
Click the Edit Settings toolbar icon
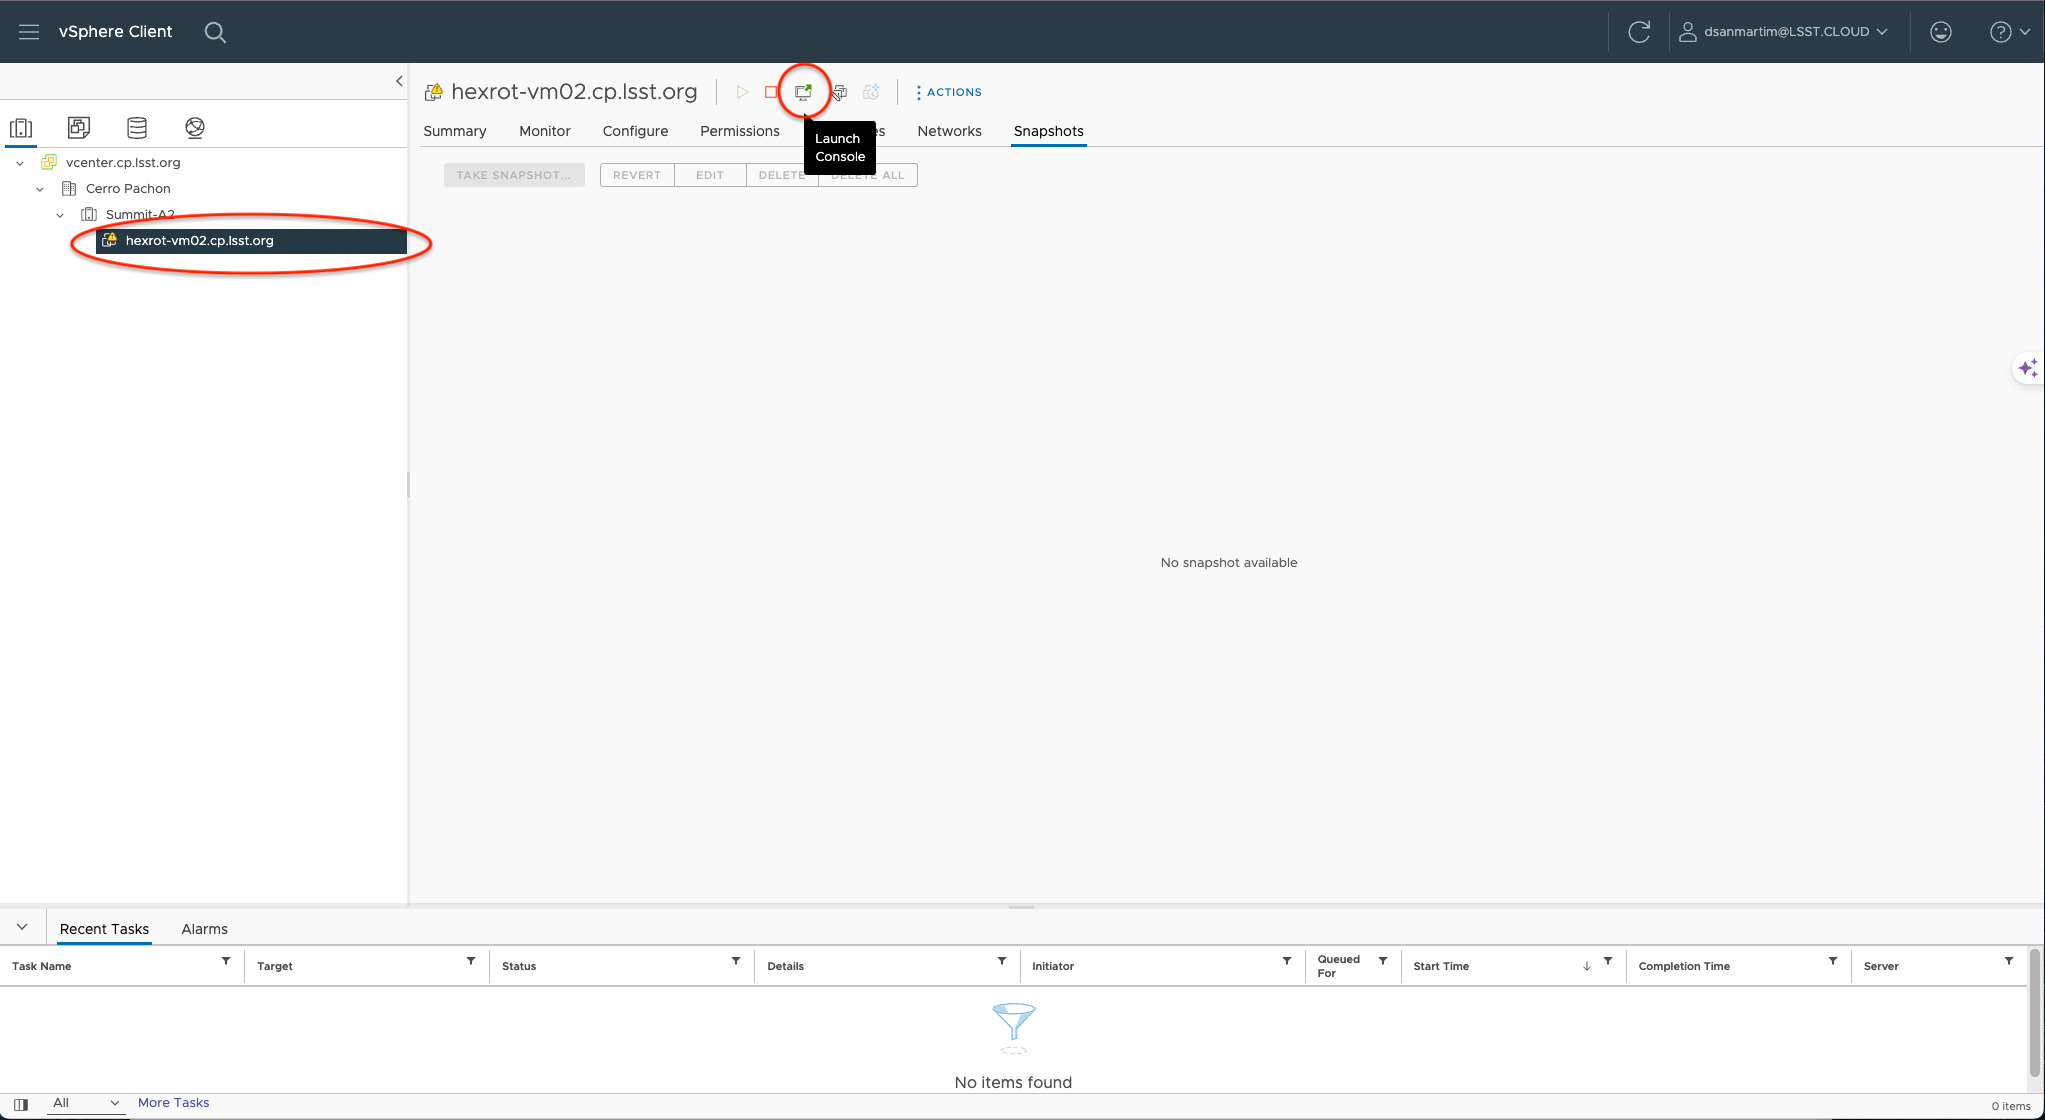(x=840, y=92)
